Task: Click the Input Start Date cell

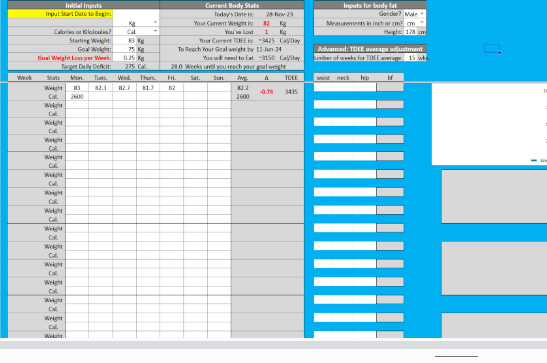Action: point(136,14)
